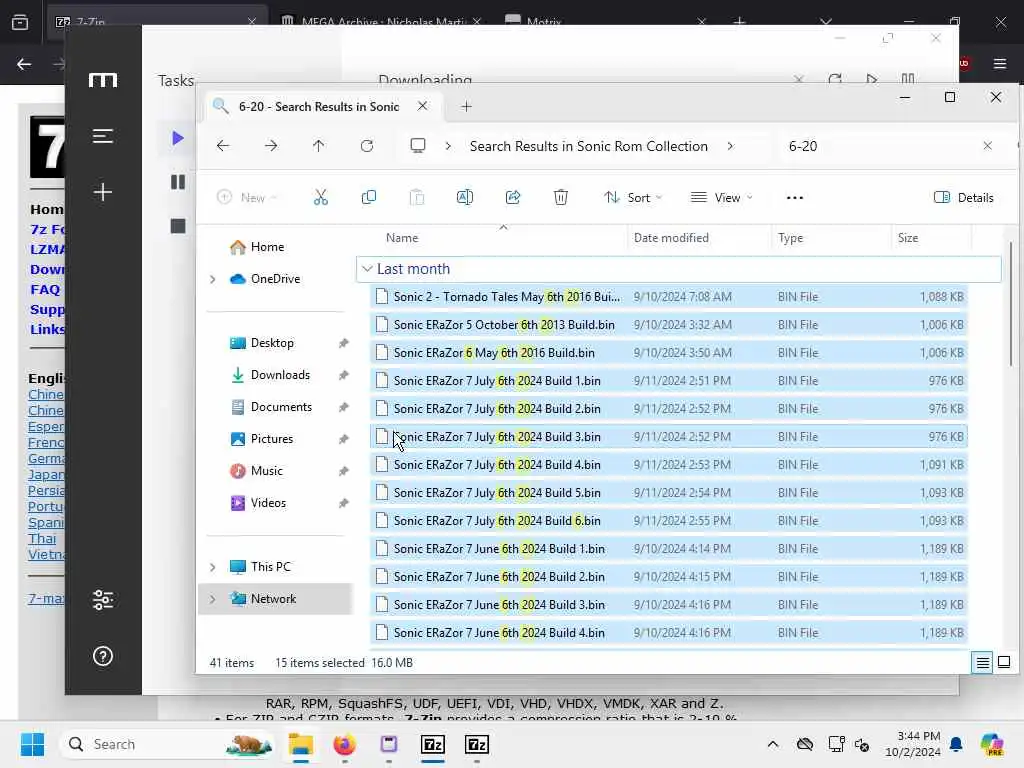This screenshot has width=1024, height=768.
Task: Add a new Explorer tab
Action: [466, 106]
